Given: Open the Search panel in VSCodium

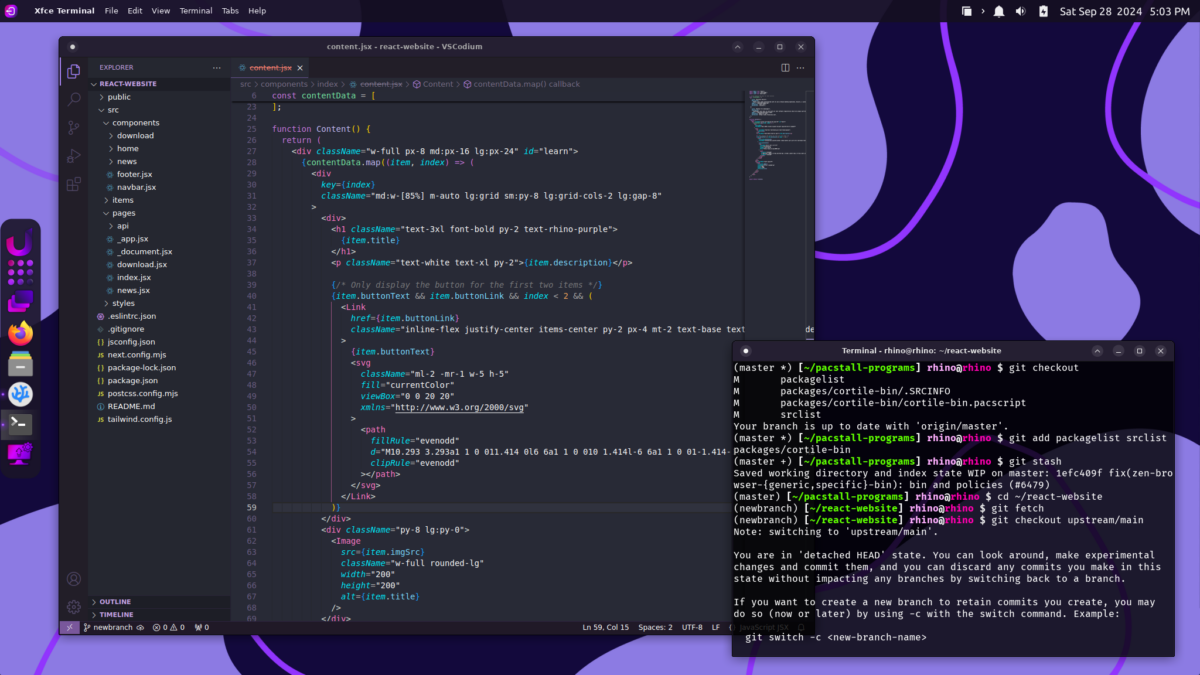Looking at the screenshot, I should point(73,99).
